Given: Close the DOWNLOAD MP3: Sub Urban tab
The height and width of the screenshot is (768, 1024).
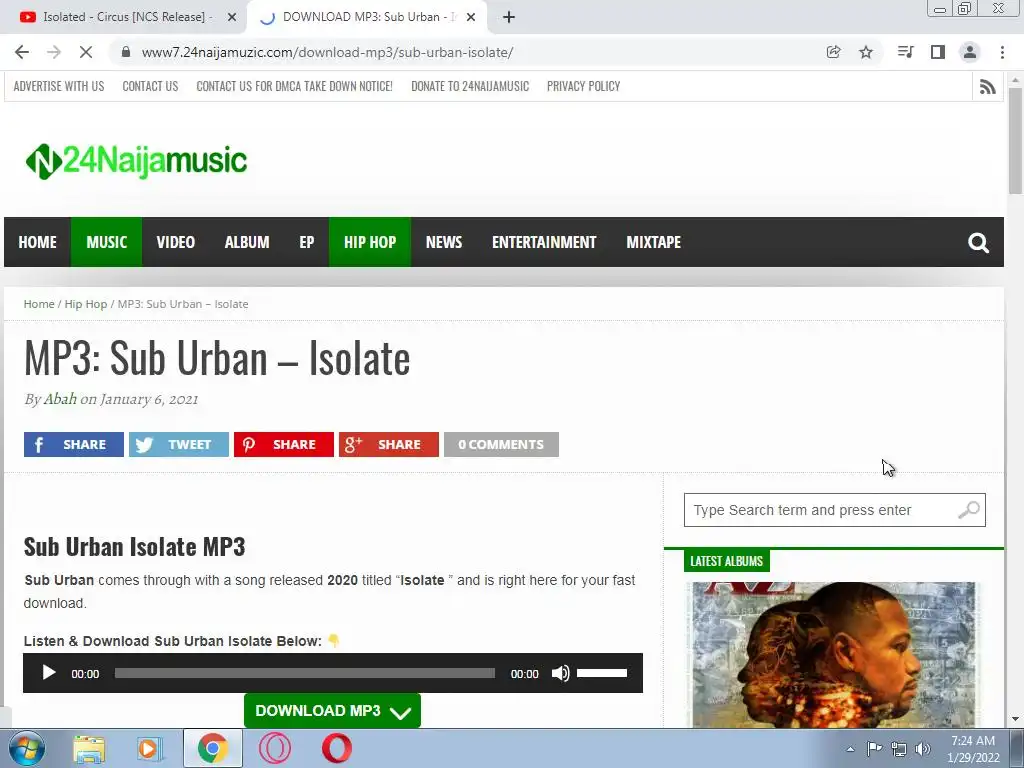Looking at the screenshot, I should 471,17.
